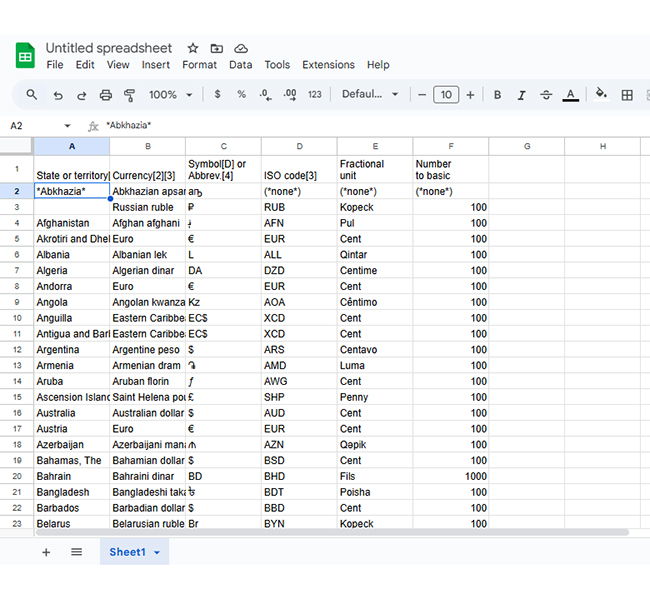Click the add new sheet plus button
Viewport: 650px width, 599px height.
[46, 552]
